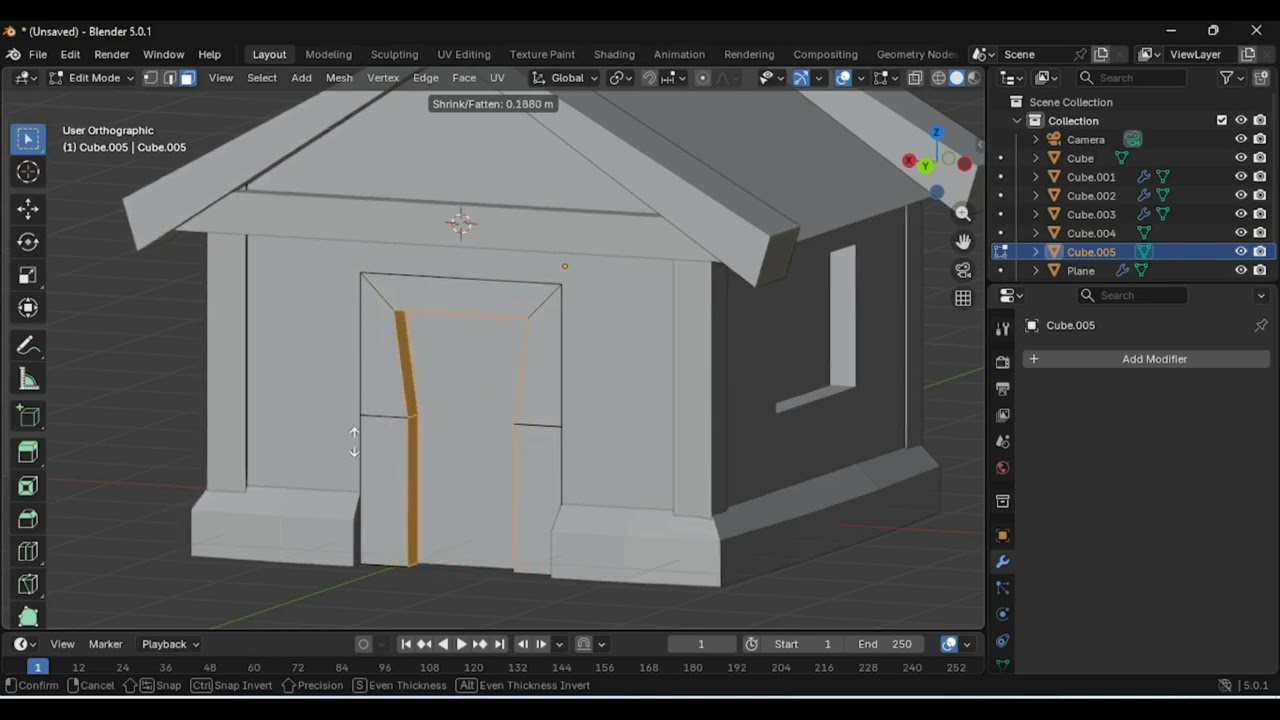
Task: Enable edge select mode
Action: (x=169, y=78)
